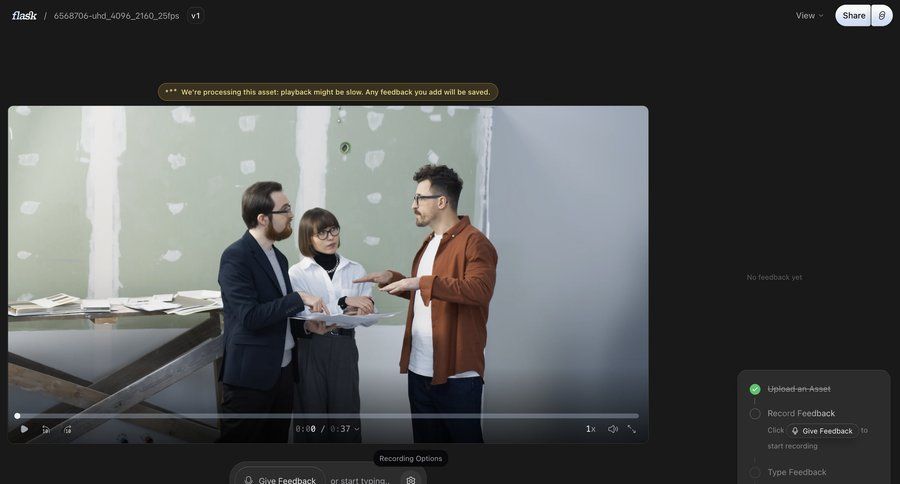This screenshot has width=900, height=484.
Task: Click the playhead handle at the timeline start
Action: pos(17,416)
